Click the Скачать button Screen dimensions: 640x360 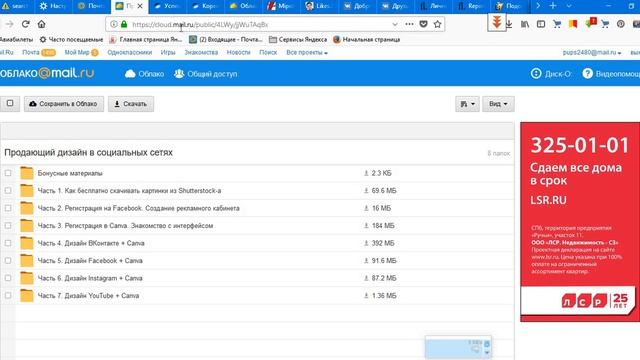[131, 104]
